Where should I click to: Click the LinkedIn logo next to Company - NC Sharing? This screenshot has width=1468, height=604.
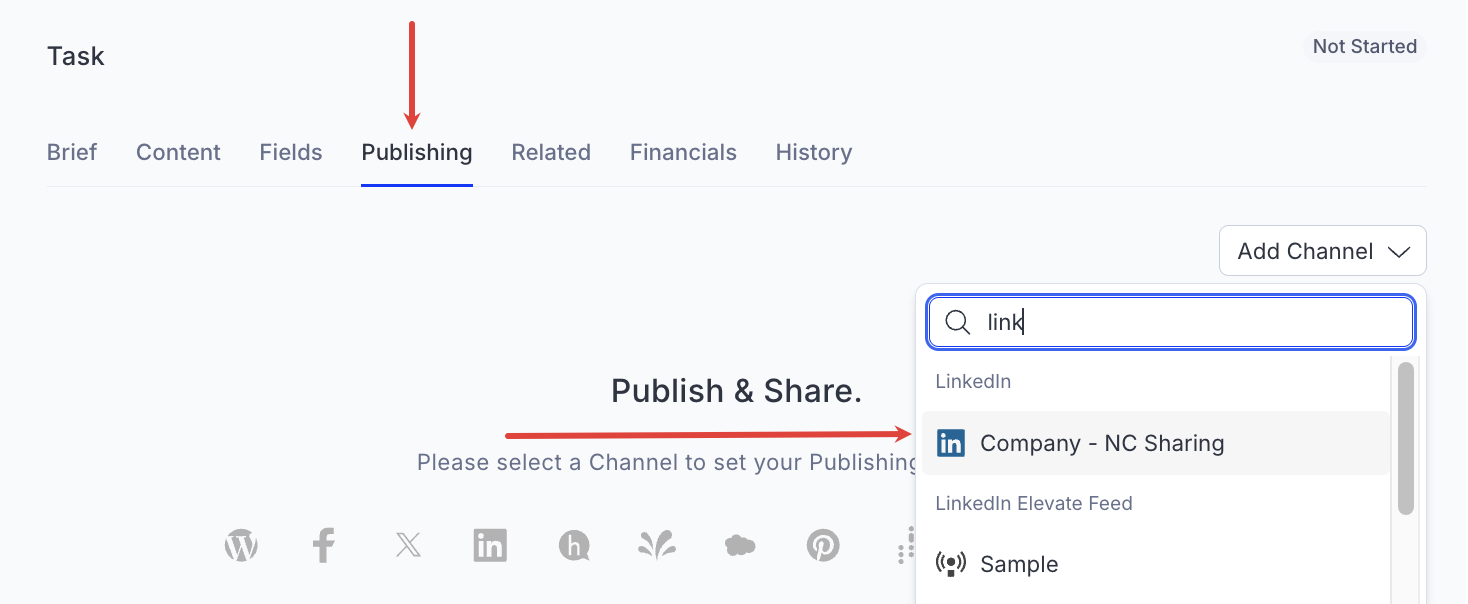950,443
